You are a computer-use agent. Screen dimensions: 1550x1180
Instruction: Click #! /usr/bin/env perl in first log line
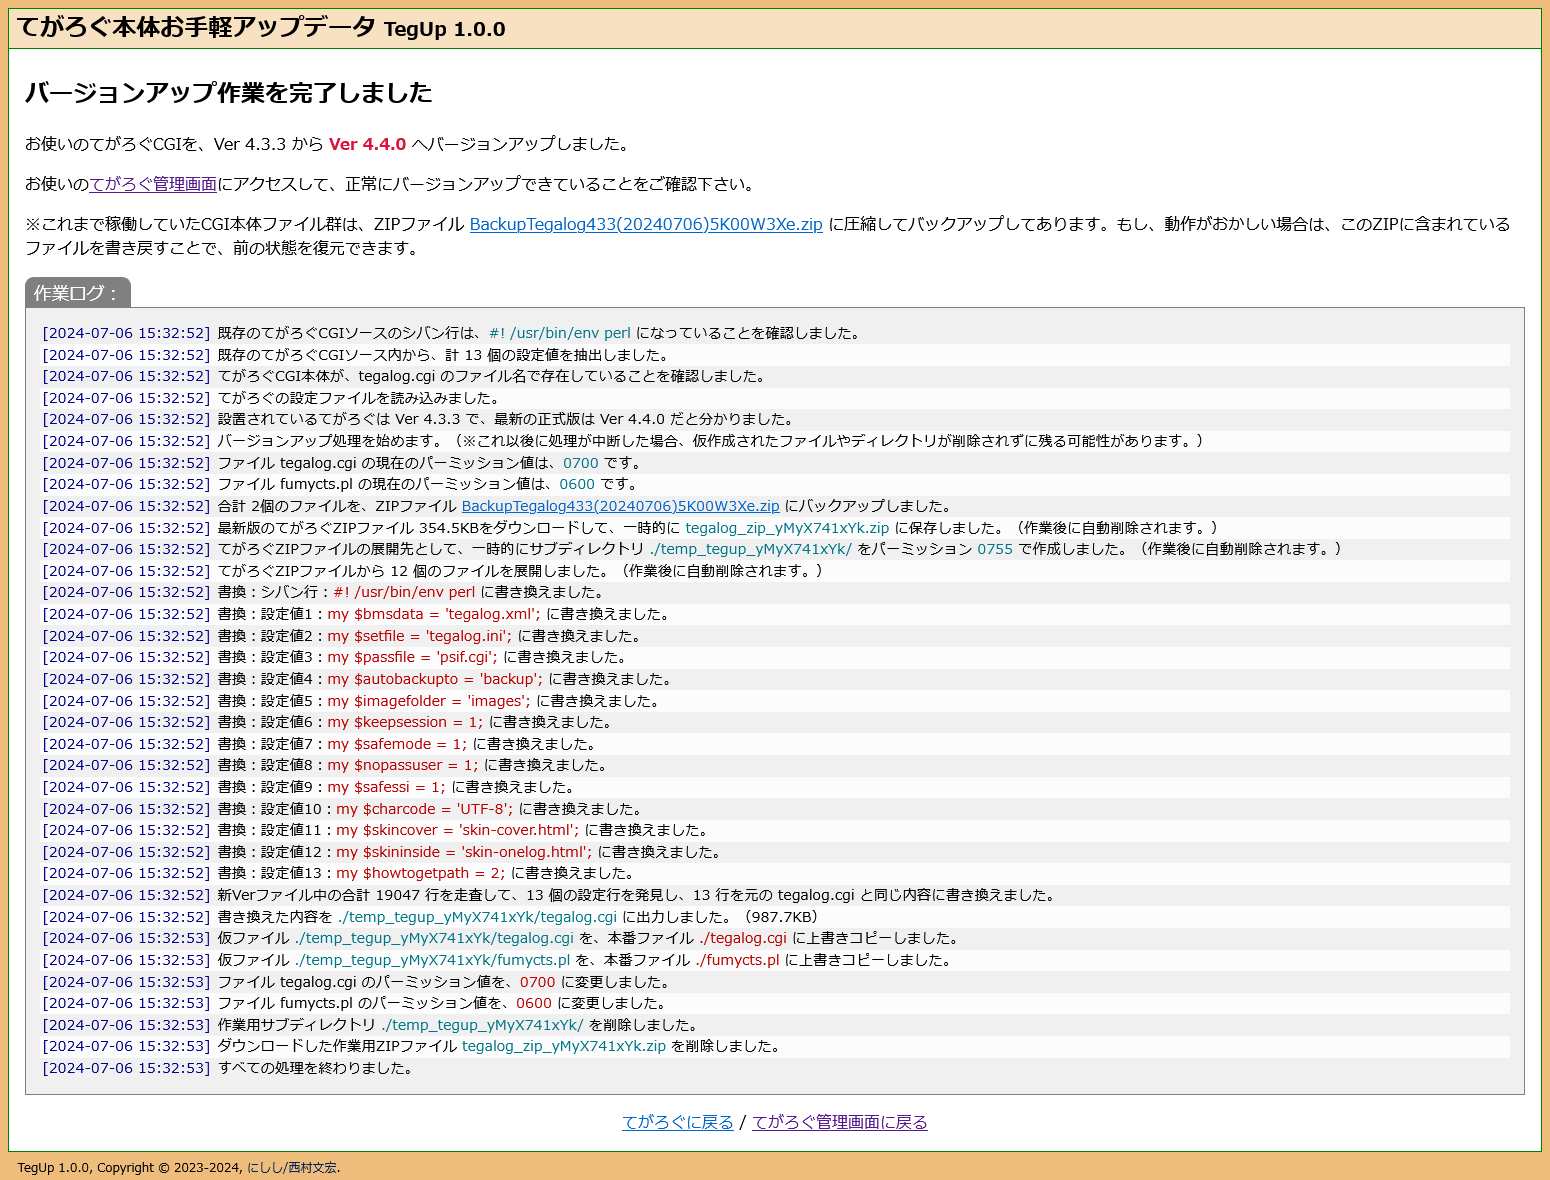click(560, 333)
